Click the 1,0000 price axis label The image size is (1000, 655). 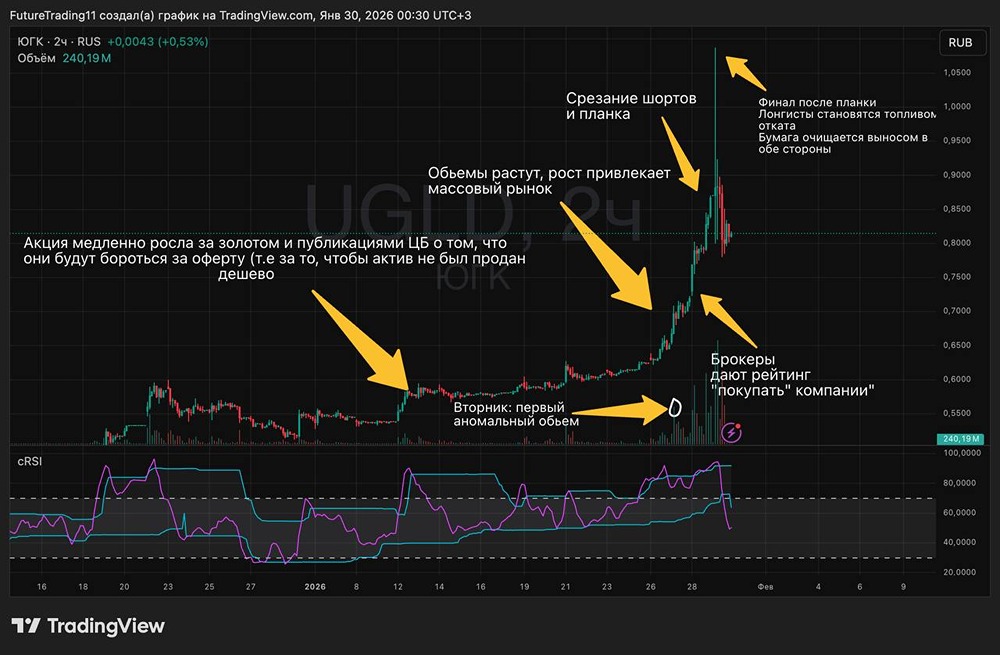pos(957,107)
